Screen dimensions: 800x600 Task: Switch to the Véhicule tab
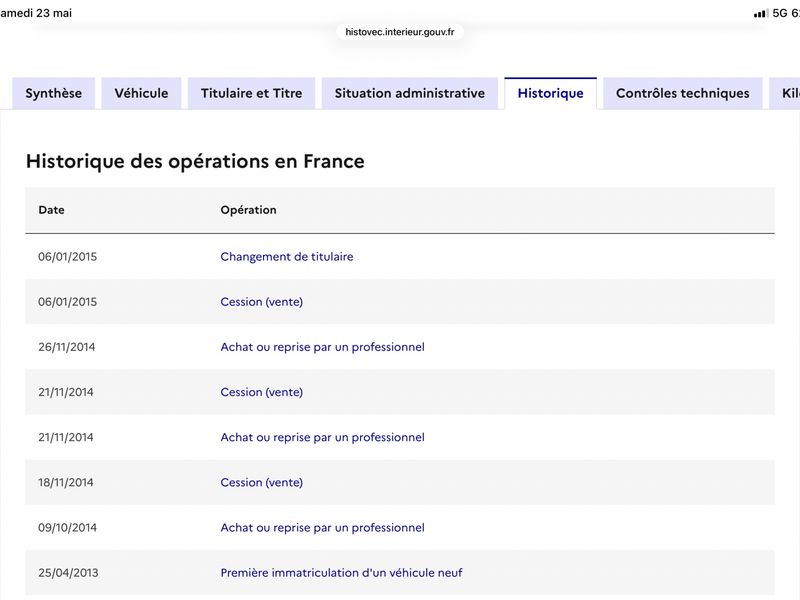point(141,93)
